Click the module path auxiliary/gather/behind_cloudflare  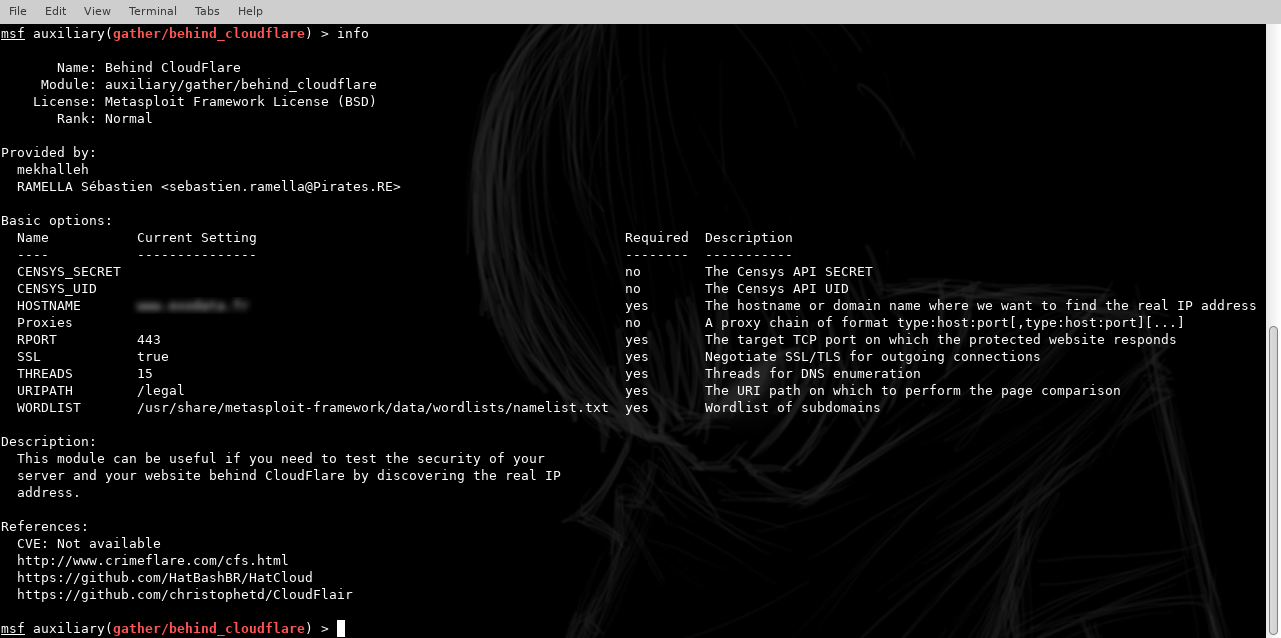(x=240, y=85)
